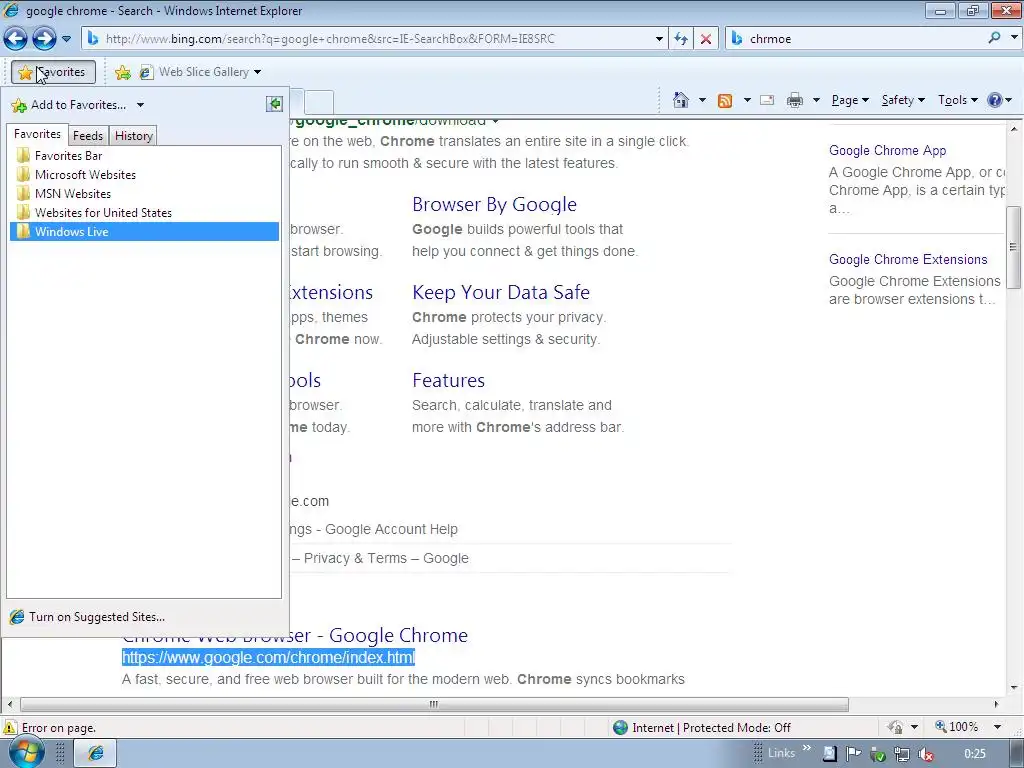This screenshot has width=1024, height=768.
Task: Open the 'Google Chrome Extensions' related link
Action: [x=908, y=259]
